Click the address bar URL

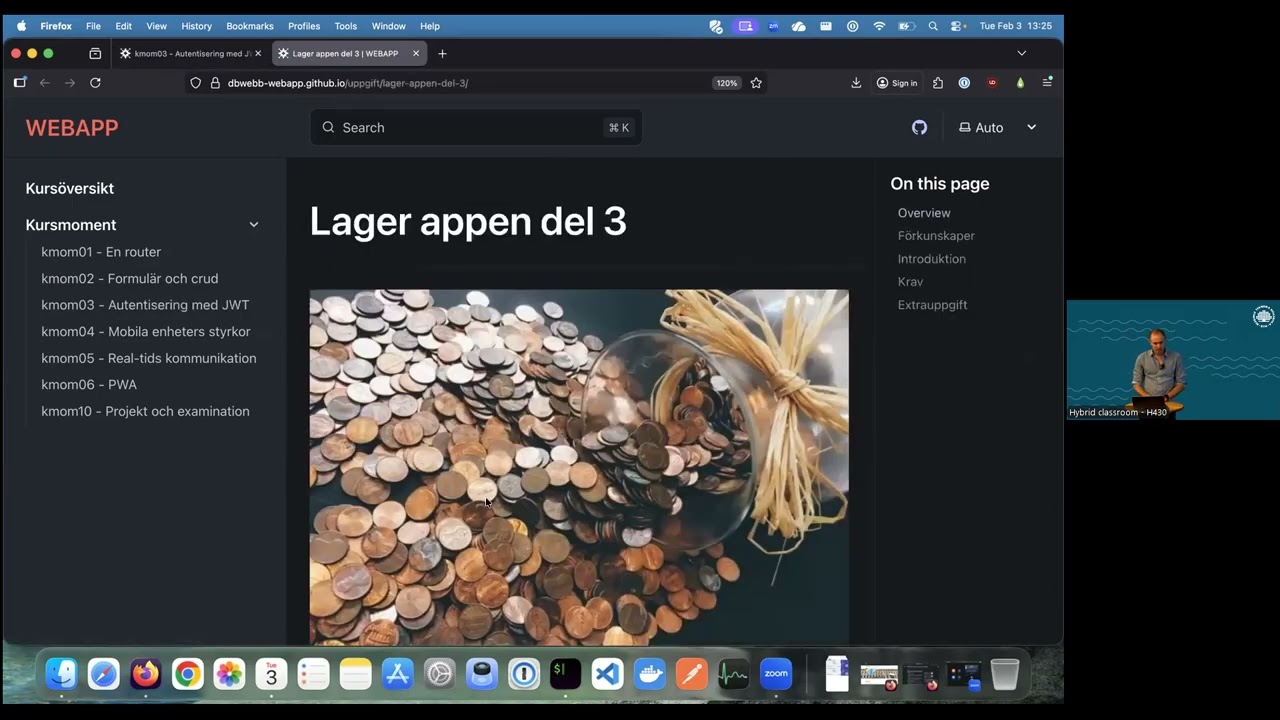pyautogui.click(x=348, y=83)
